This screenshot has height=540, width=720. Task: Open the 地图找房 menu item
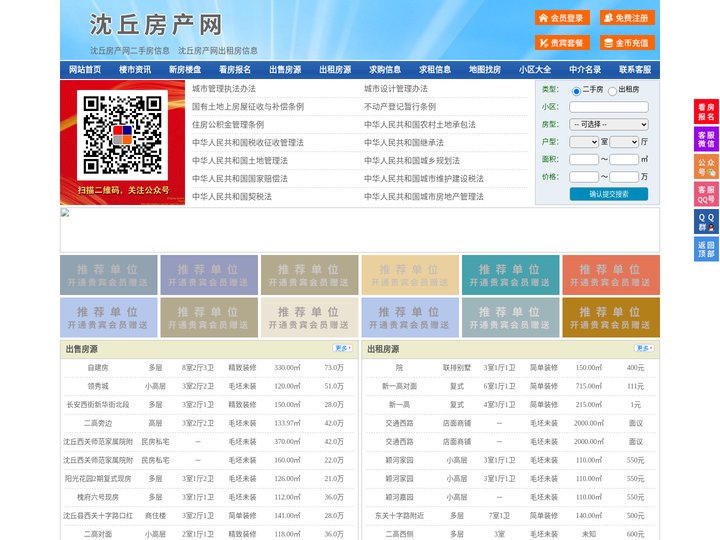click(485, 70)
